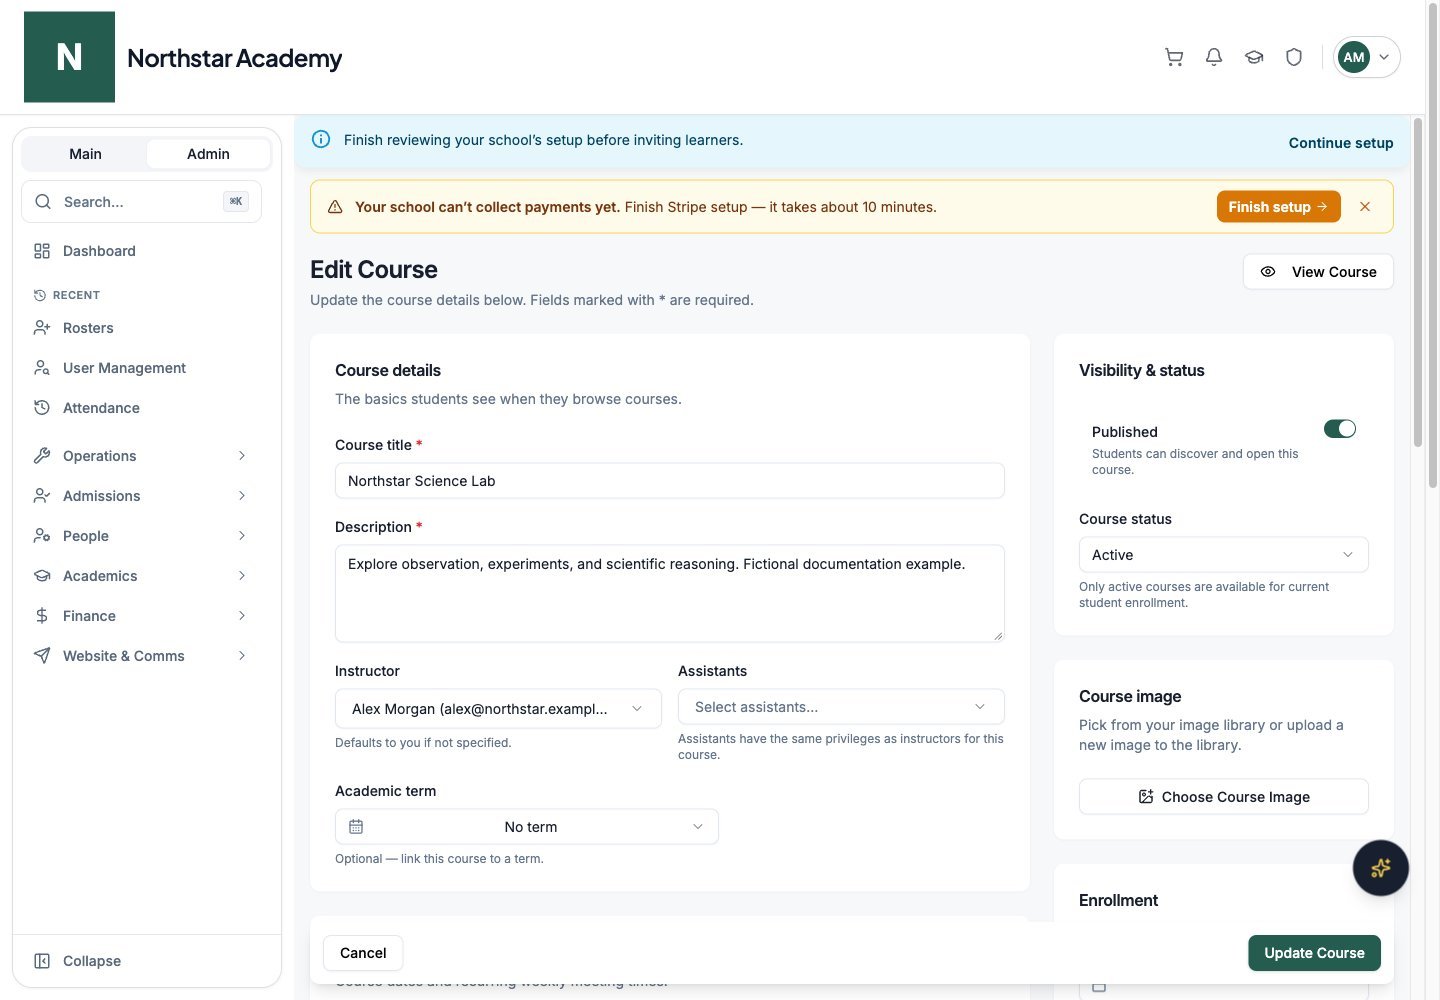Switch to the Admin tab

click(208, 154)
